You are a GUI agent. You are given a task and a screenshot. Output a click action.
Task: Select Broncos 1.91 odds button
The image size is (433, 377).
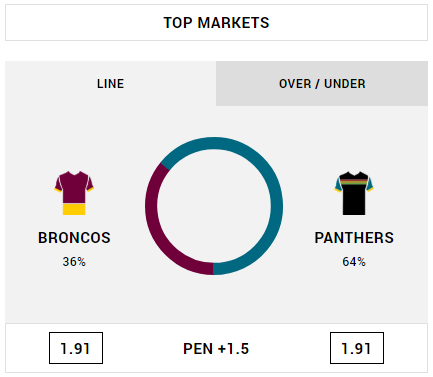76,348
